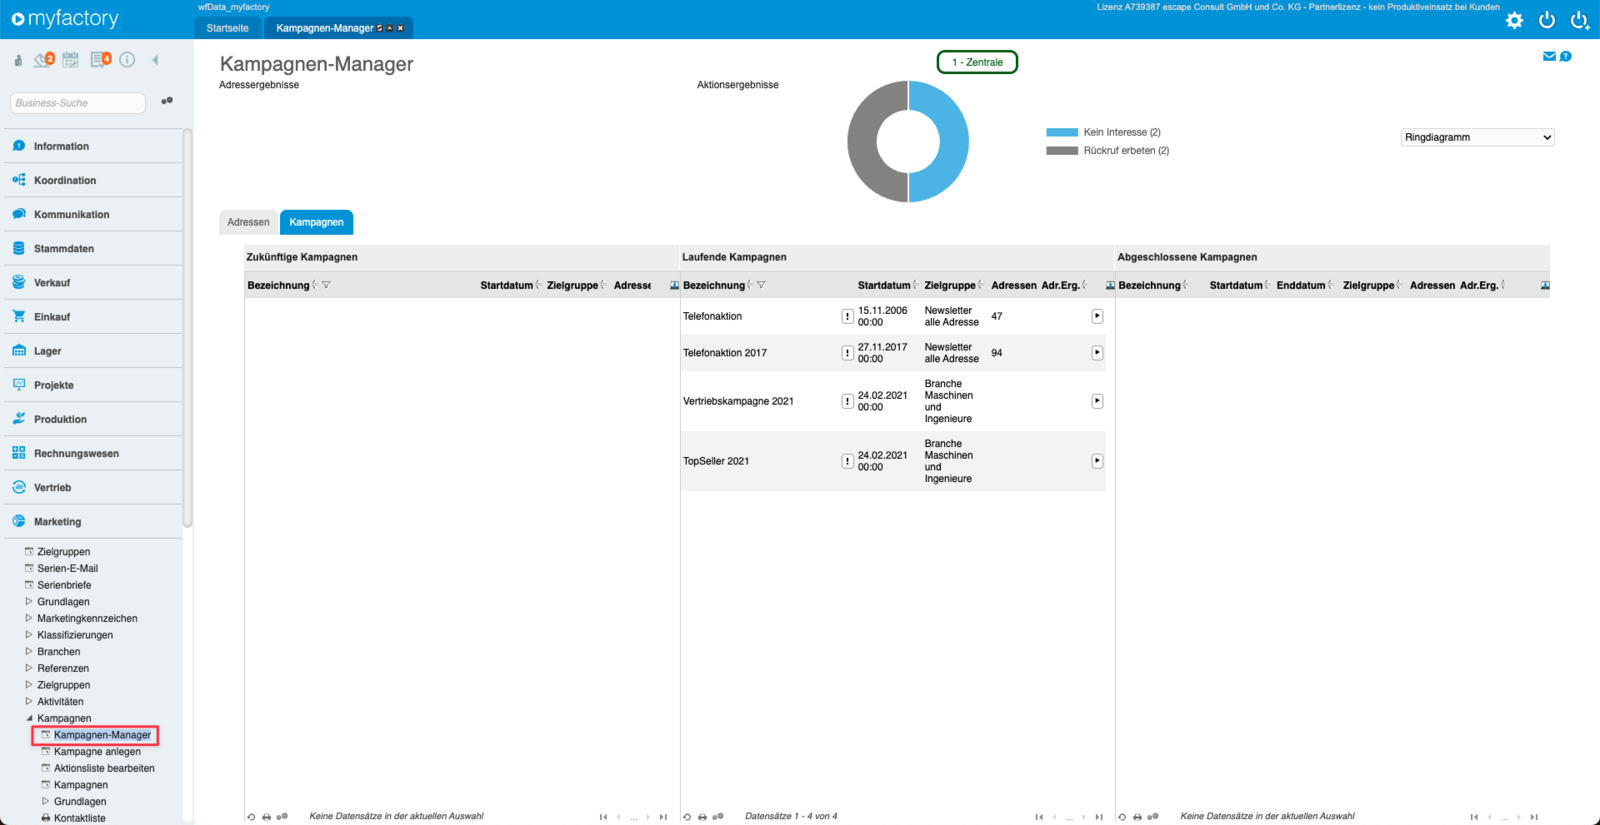
Task: Collapse the Kampagnen tree node
Action: [29, 718]
